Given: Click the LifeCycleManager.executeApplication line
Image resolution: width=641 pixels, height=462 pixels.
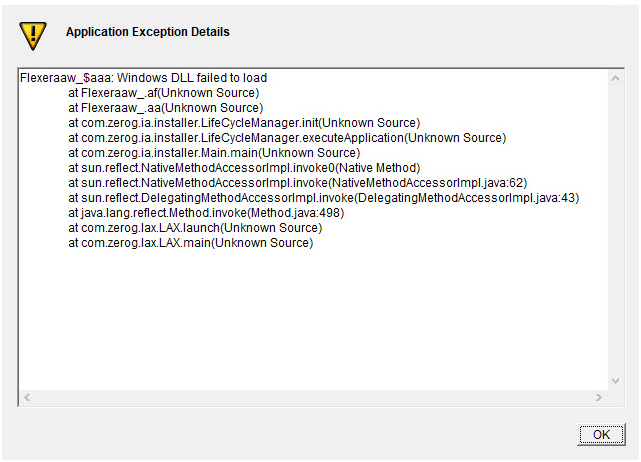Looking at the screenshot, I should click(x=287, y=138).
